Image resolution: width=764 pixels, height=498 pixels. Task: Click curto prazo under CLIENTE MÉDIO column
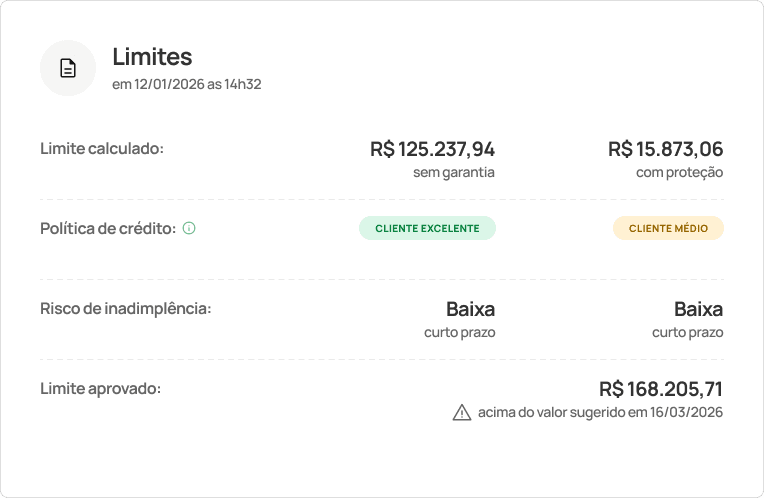[688, 332]
